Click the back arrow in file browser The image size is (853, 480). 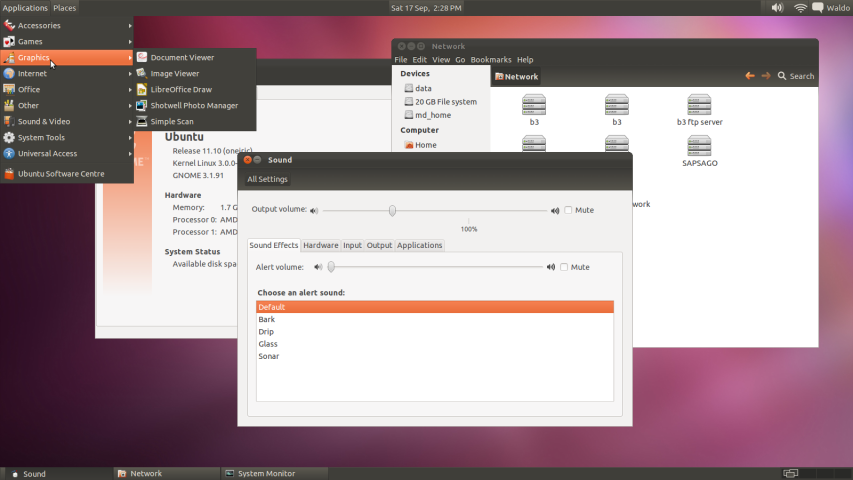[x=750, y=76]
